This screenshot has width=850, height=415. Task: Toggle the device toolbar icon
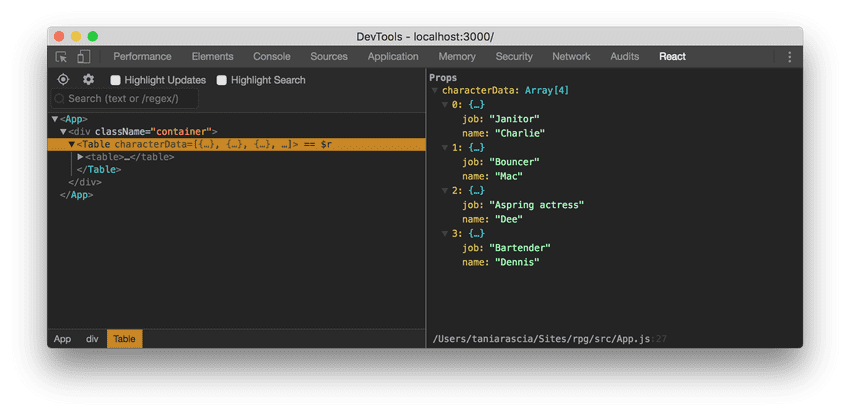click(x=84, y=57)
